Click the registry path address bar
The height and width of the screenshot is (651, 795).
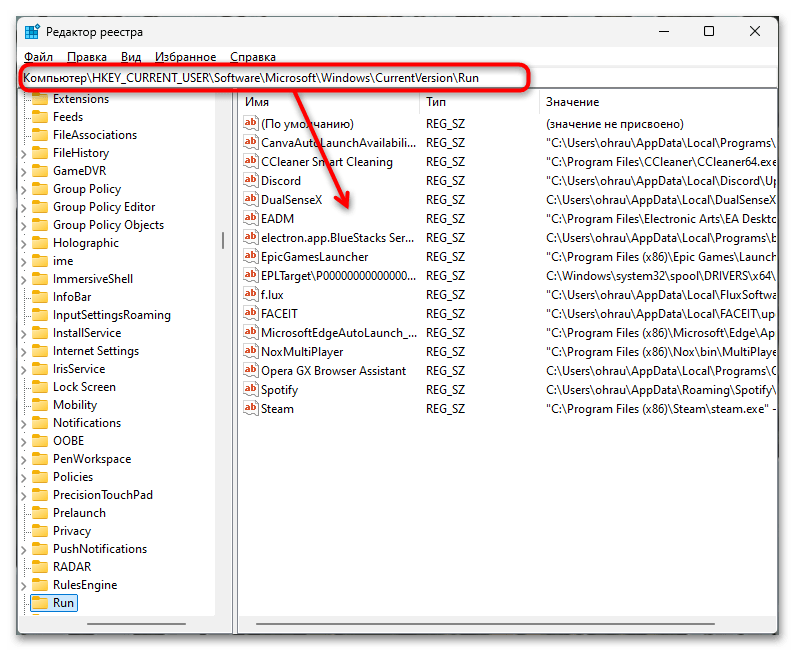click(398, 78)
